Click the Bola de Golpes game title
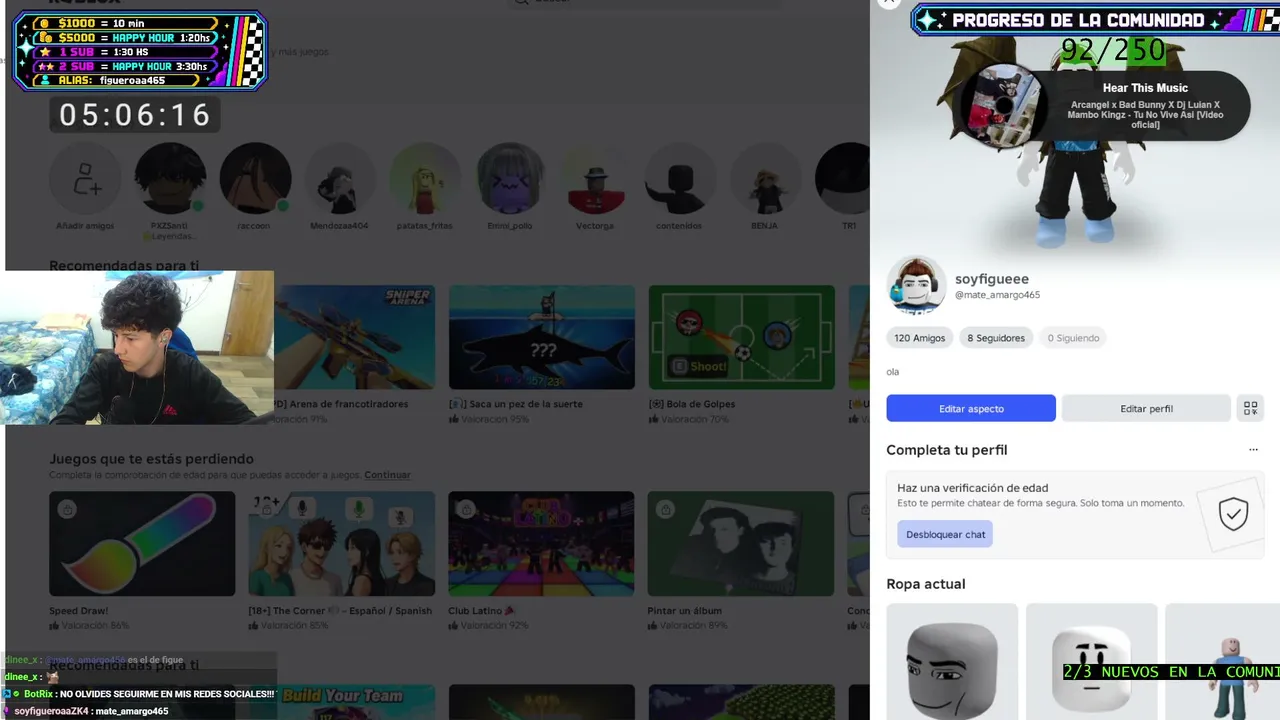 692,404
